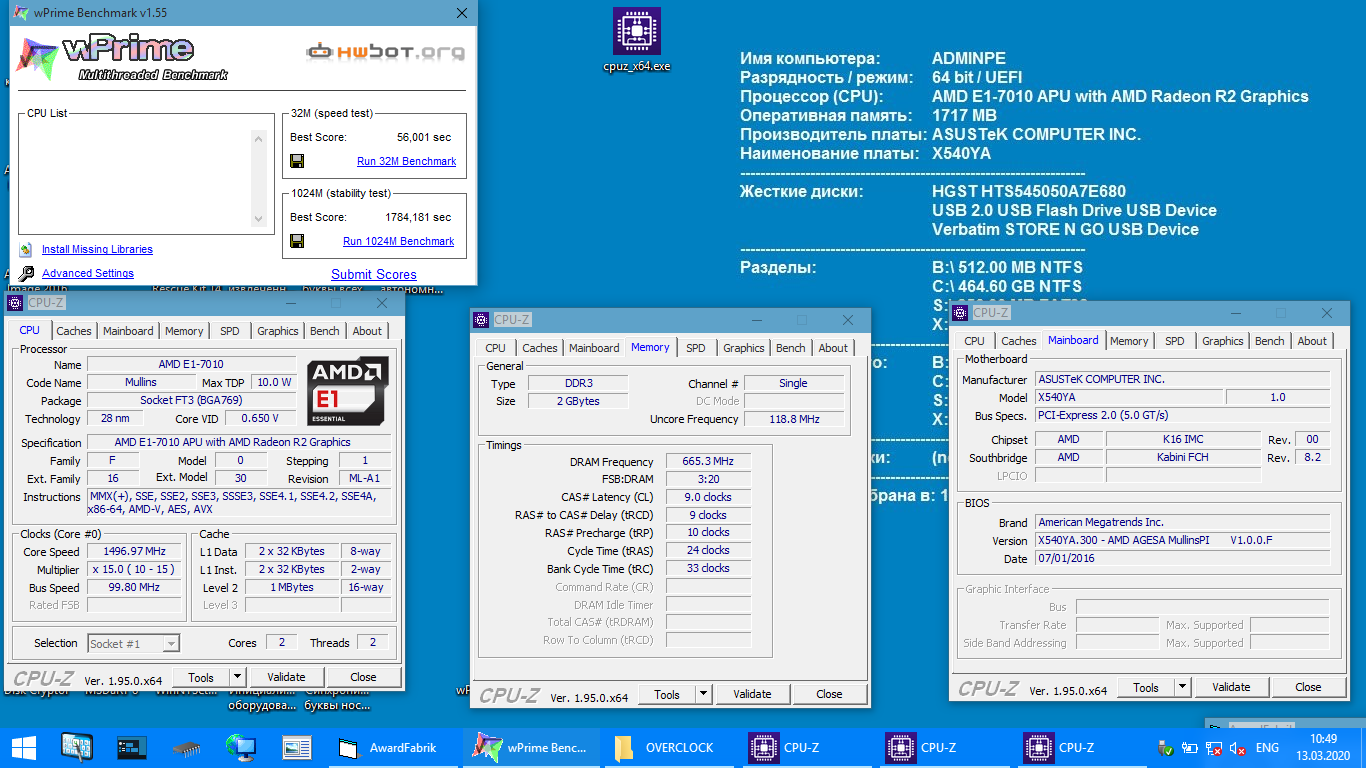Click the ENG language indicator
Screen dimensions: 1366x768
point(1267,747)
